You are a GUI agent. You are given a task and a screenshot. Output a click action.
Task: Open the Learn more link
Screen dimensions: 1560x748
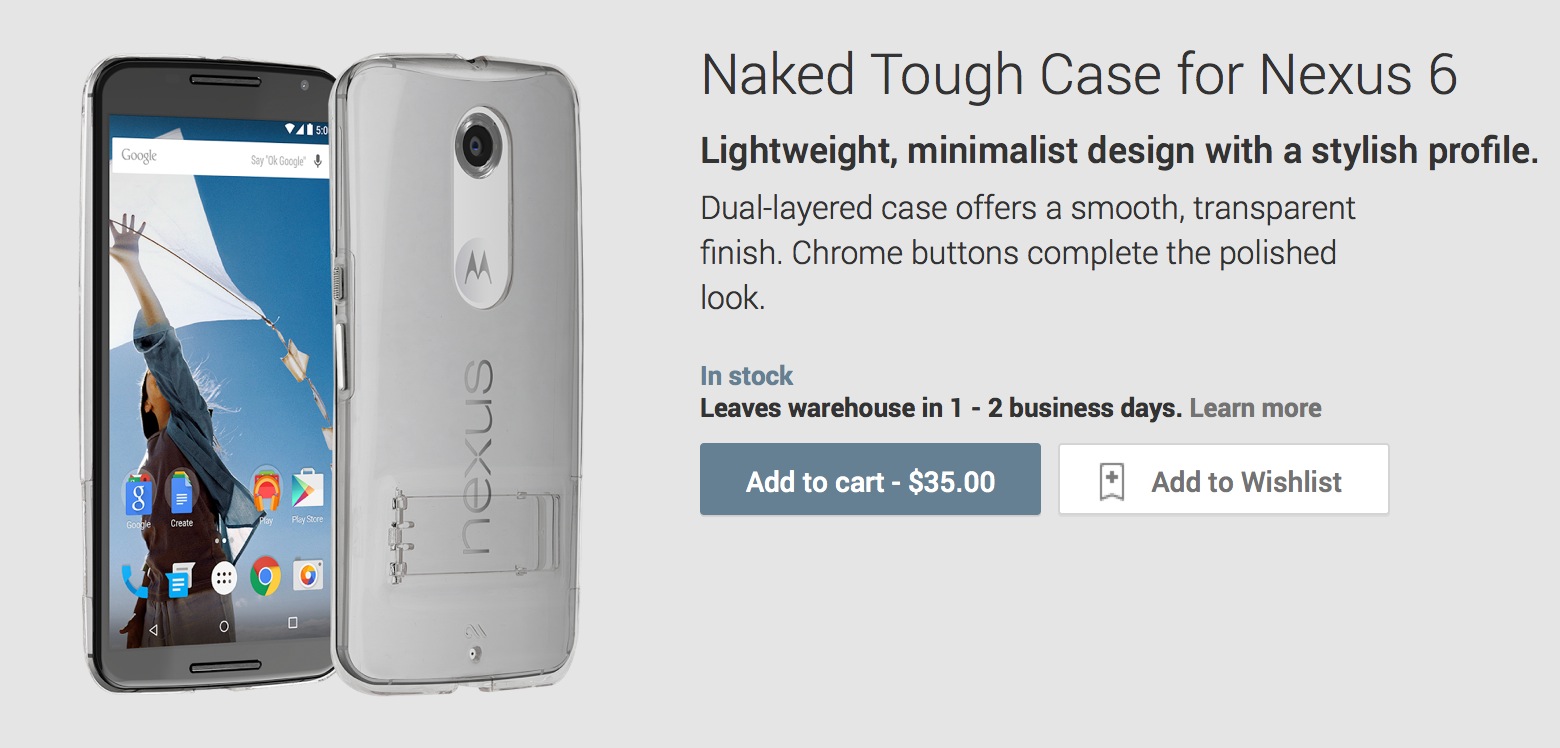coord(1255,408)
